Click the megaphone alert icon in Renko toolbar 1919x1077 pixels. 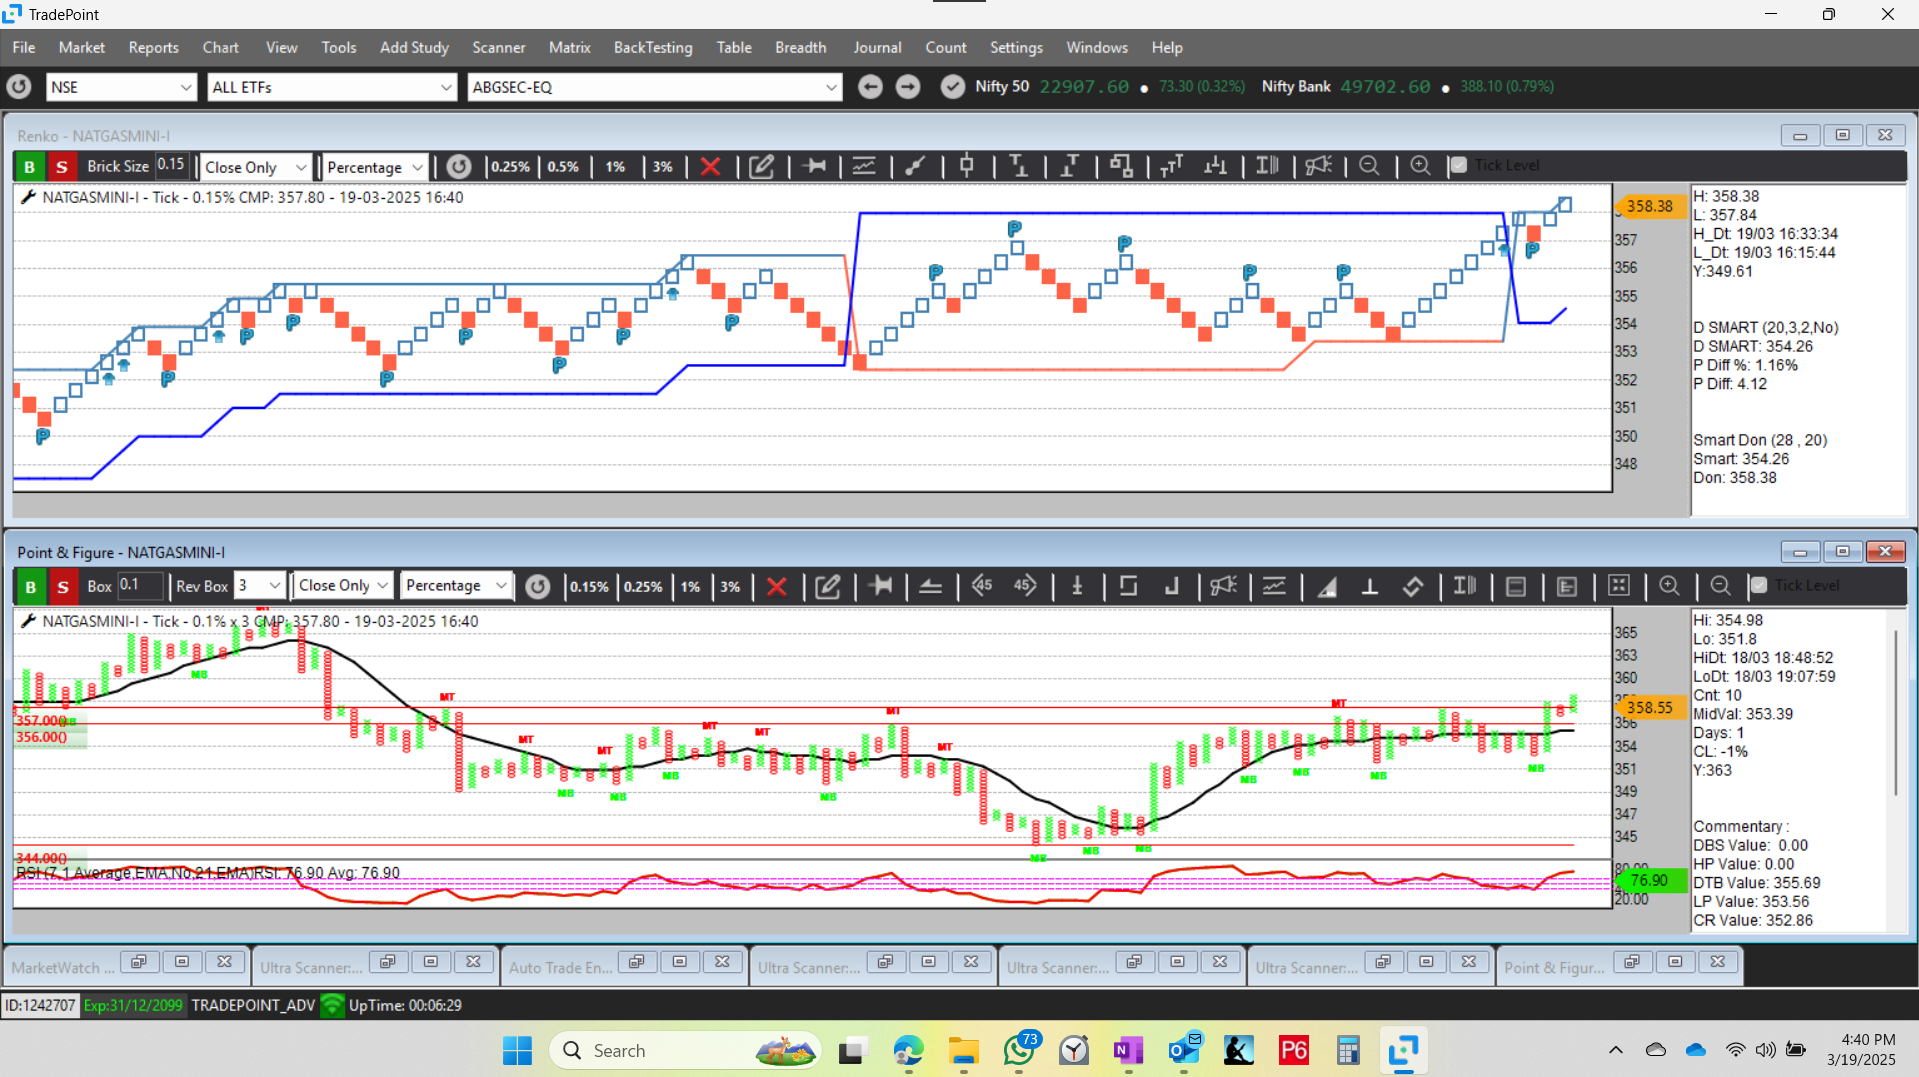(x=1318, y=166)
